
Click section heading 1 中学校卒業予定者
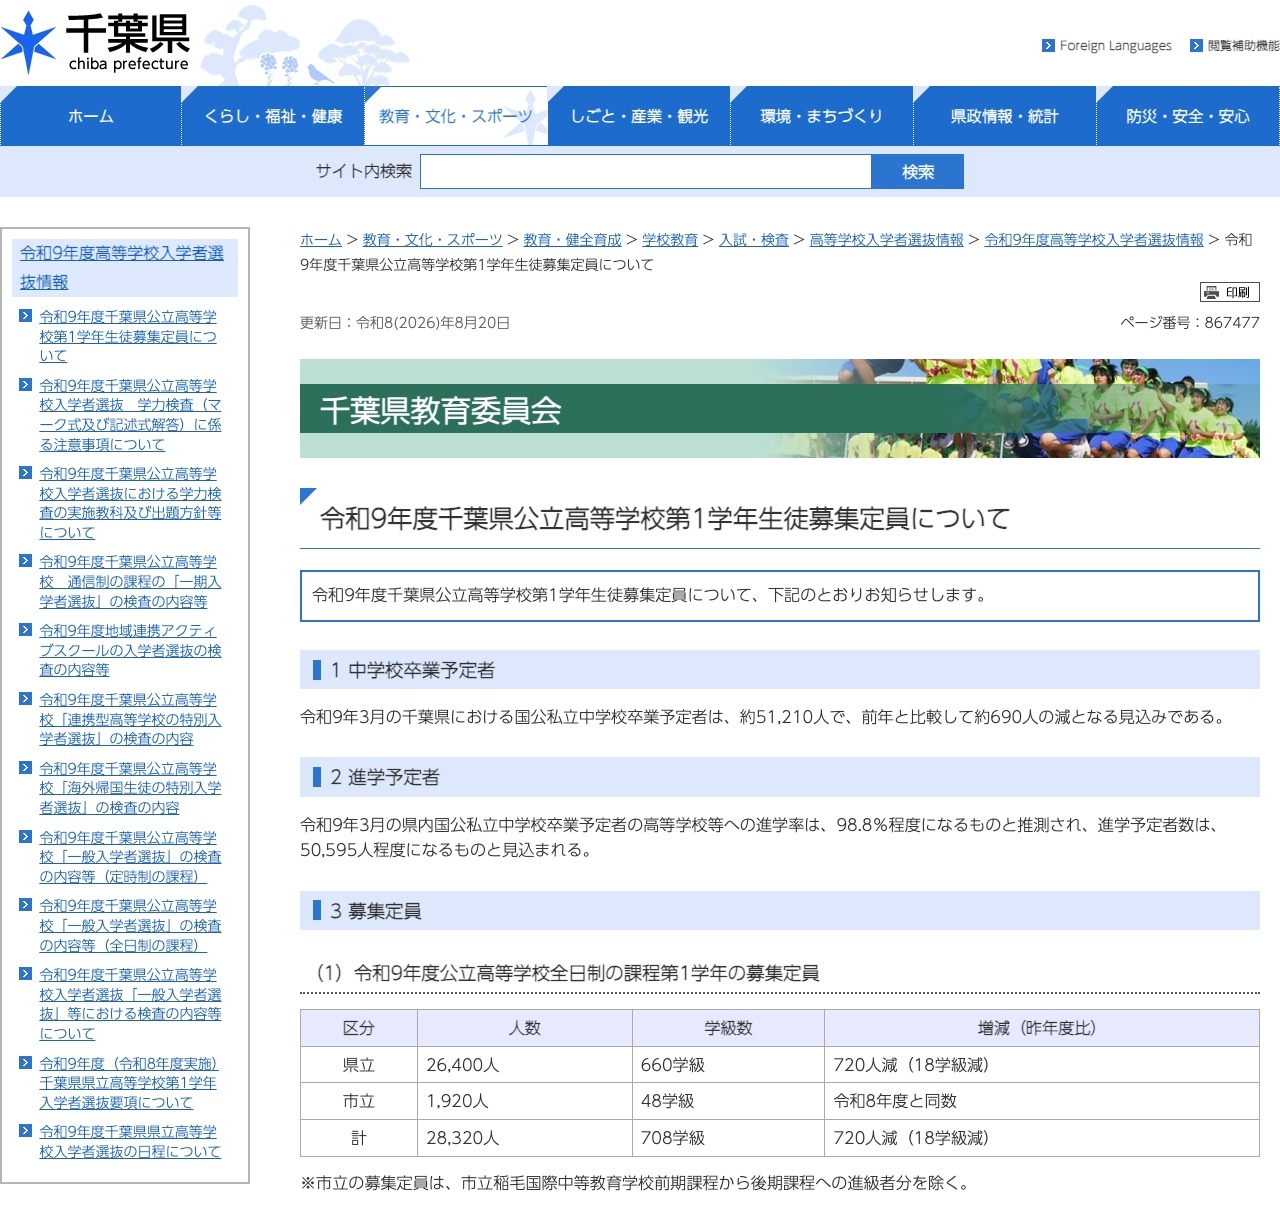pos(780,670)
